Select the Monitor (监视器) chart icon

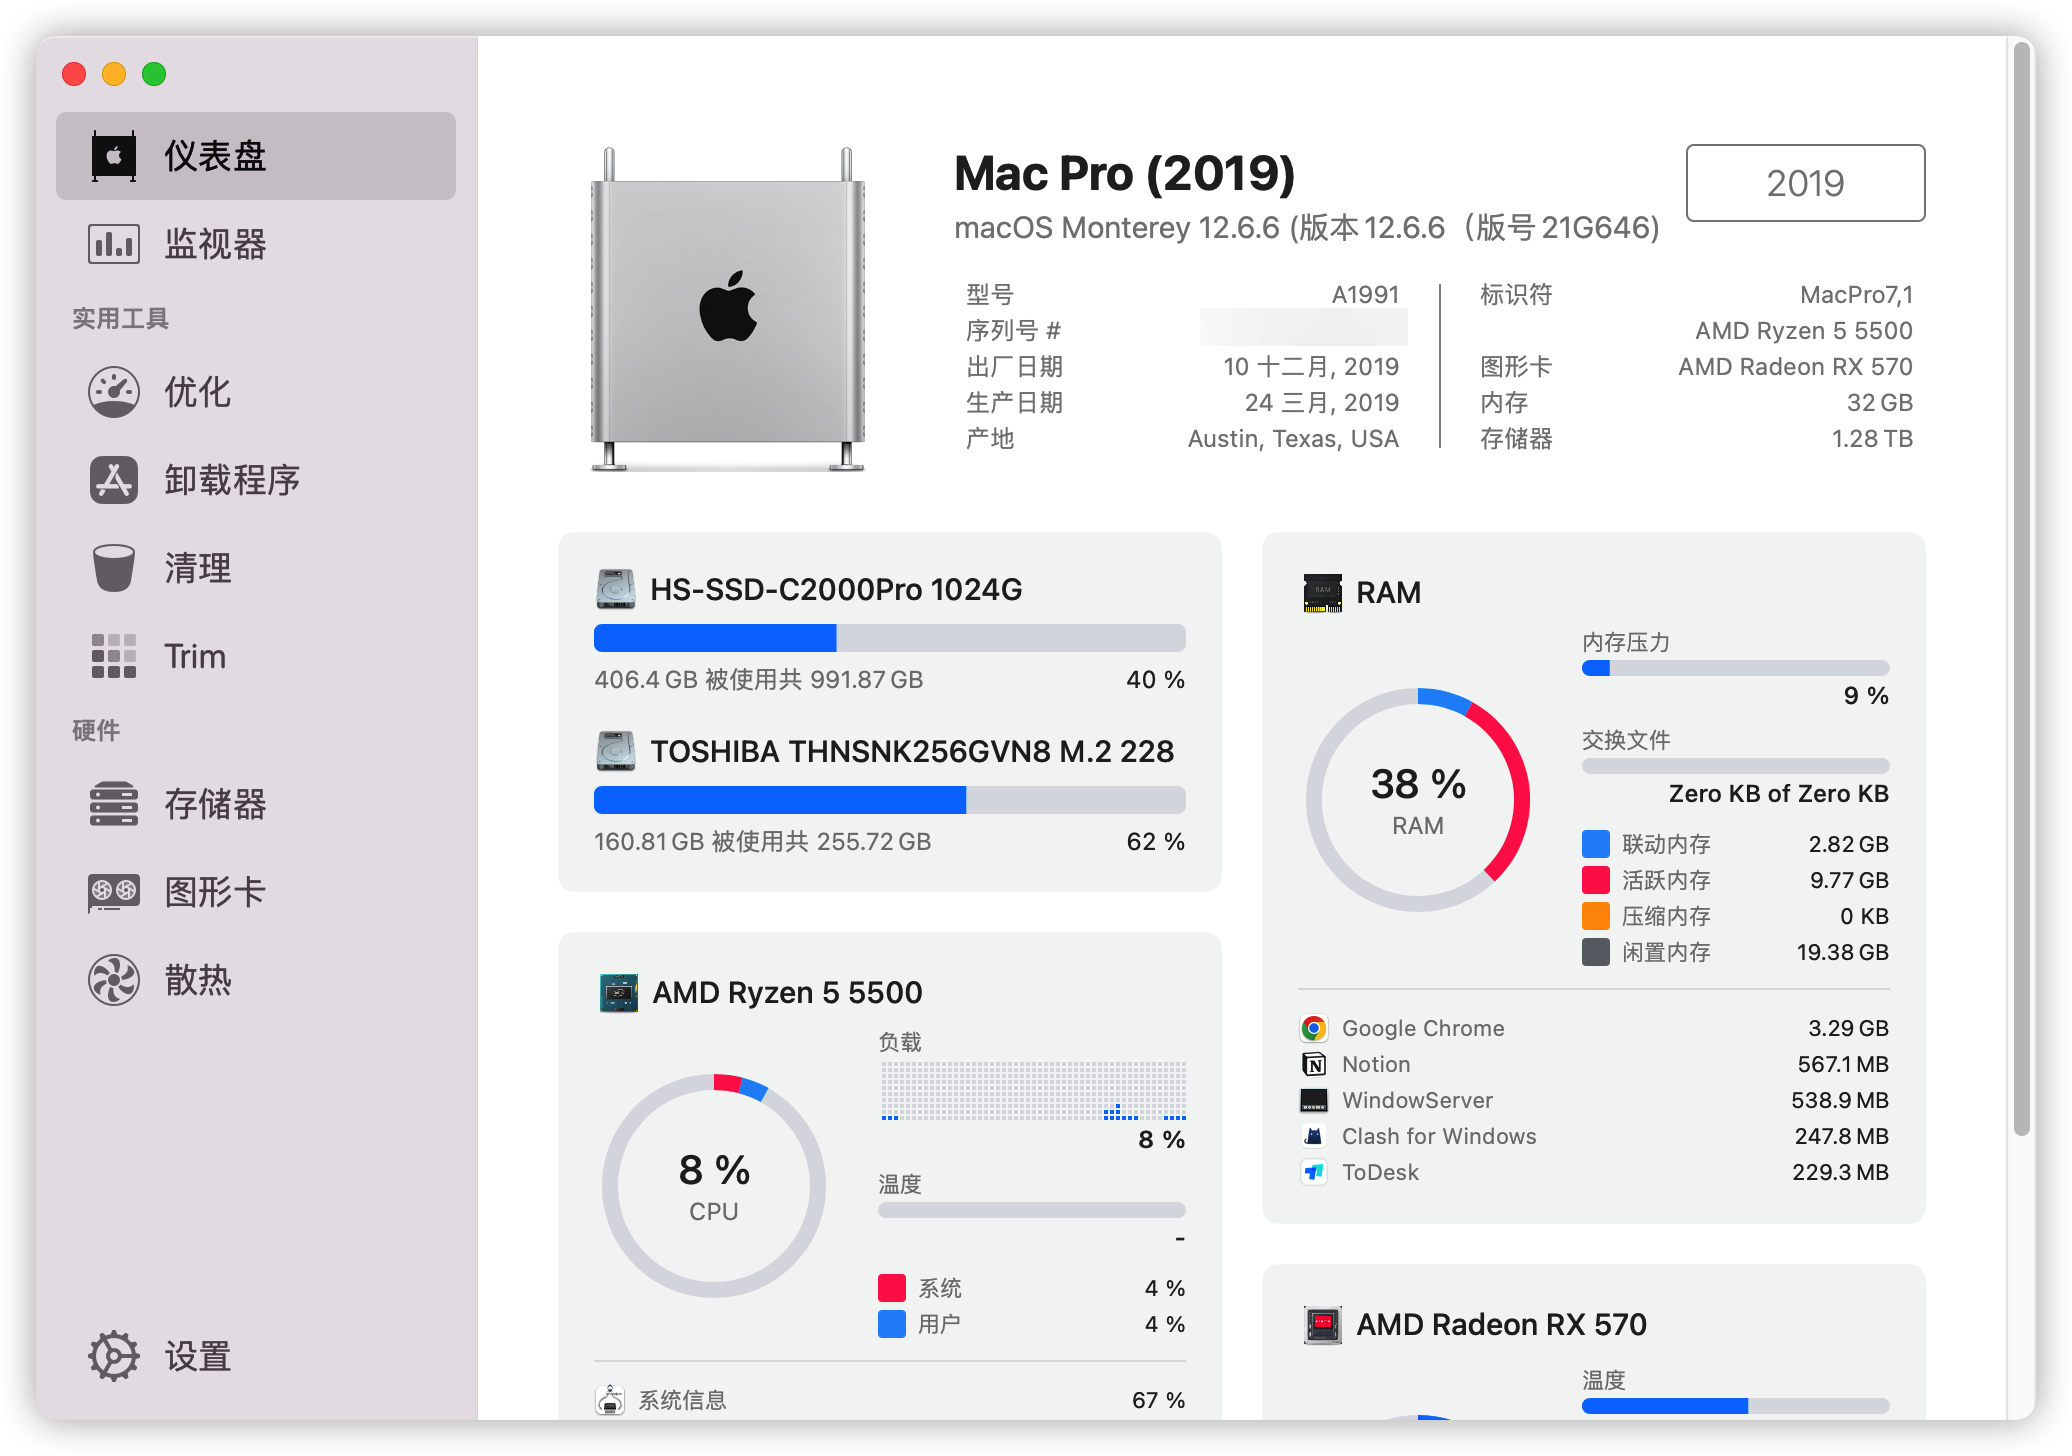coord(113,244)
